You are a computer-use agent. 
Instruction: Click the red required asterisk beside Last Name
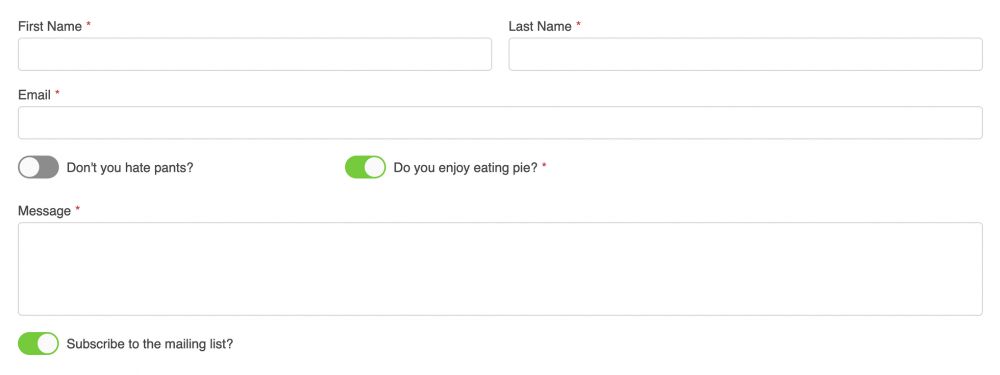[578, 25]
